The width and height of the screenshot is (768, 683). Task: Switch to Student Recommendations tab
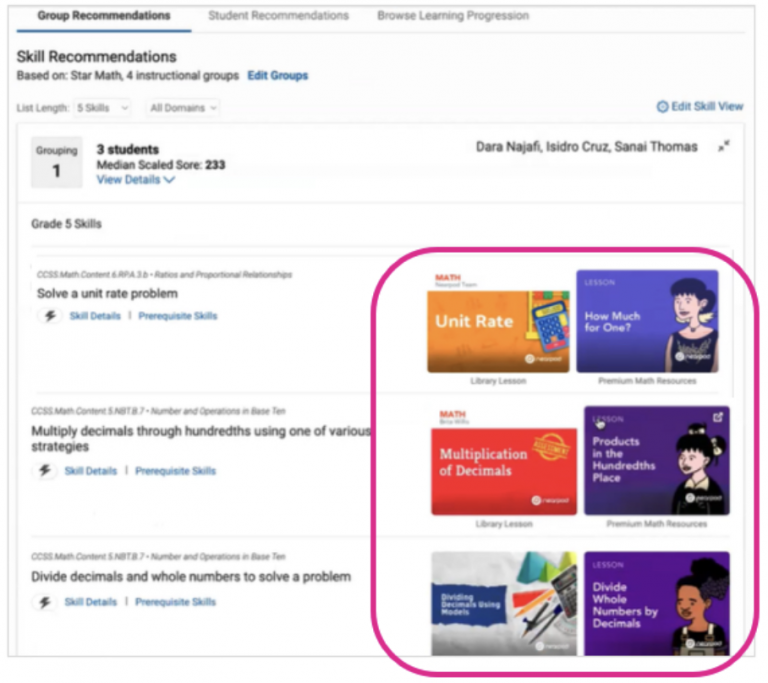point(278,16)
